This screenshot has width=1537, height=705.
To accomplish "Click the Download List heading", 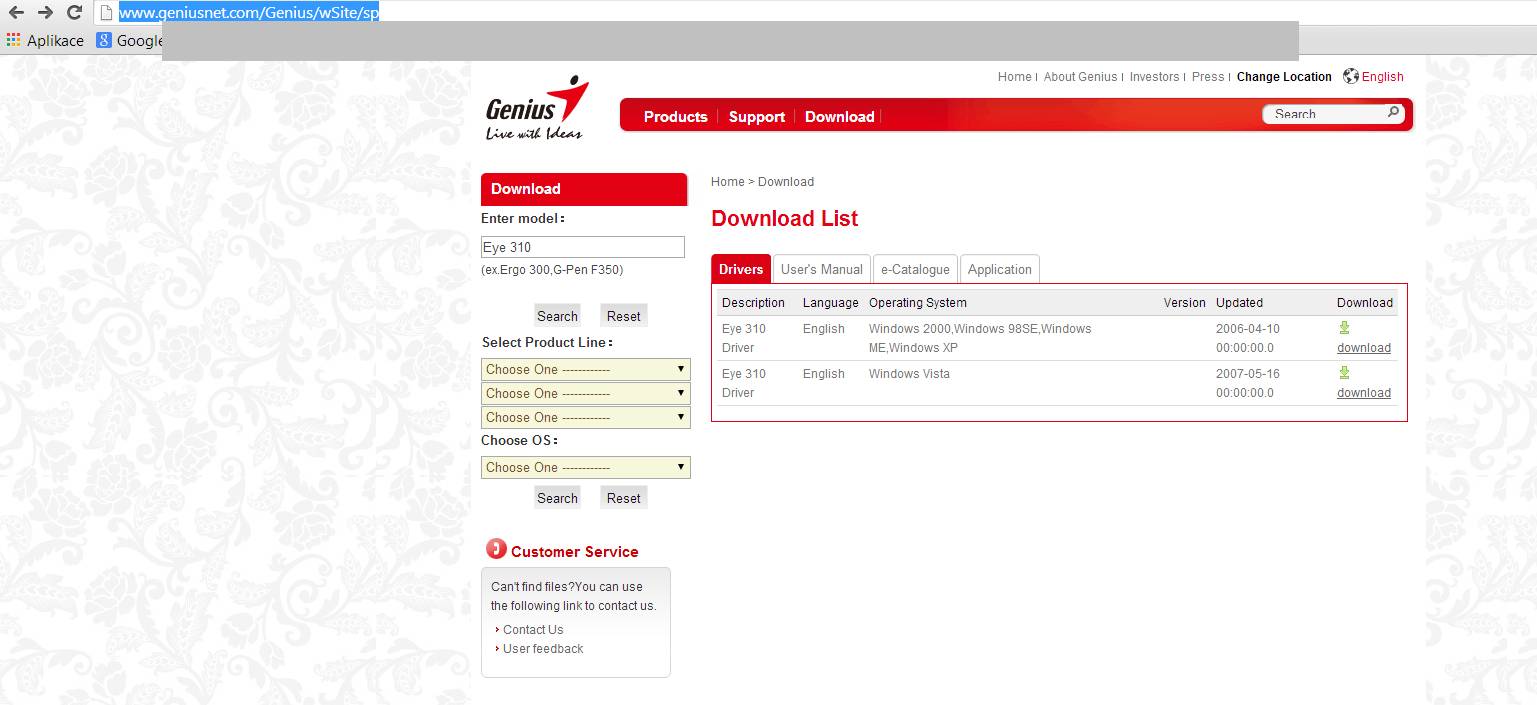I will [784, 219].
